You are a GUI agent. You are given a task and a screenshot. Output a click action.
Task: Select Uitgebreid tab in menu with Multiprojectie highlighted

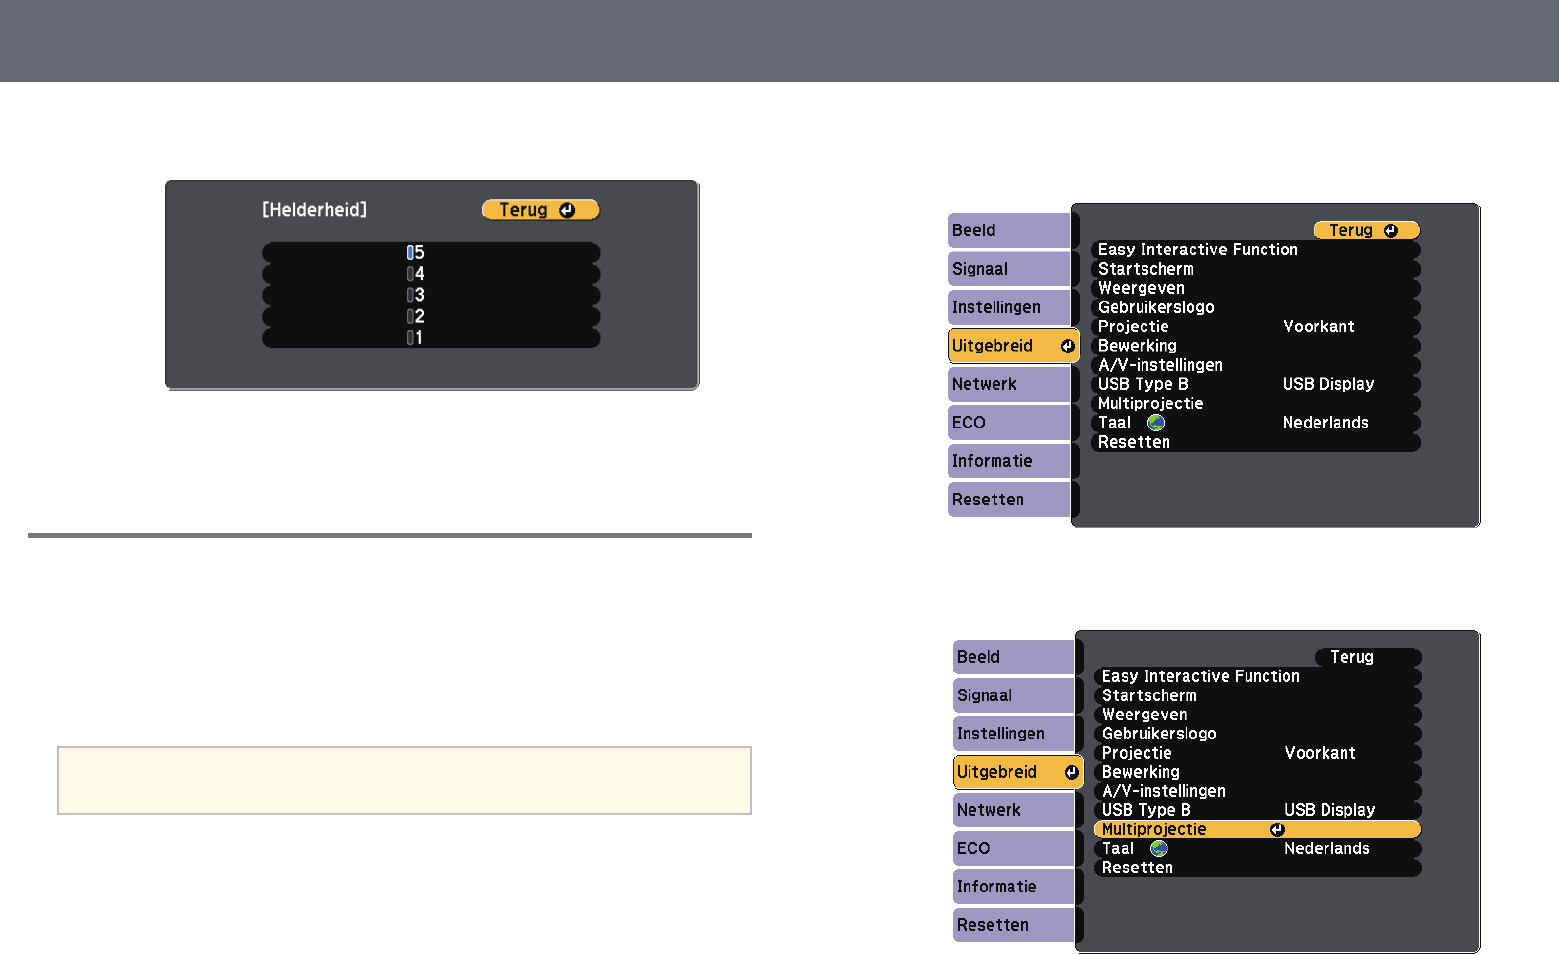[x=1018, y=772]
